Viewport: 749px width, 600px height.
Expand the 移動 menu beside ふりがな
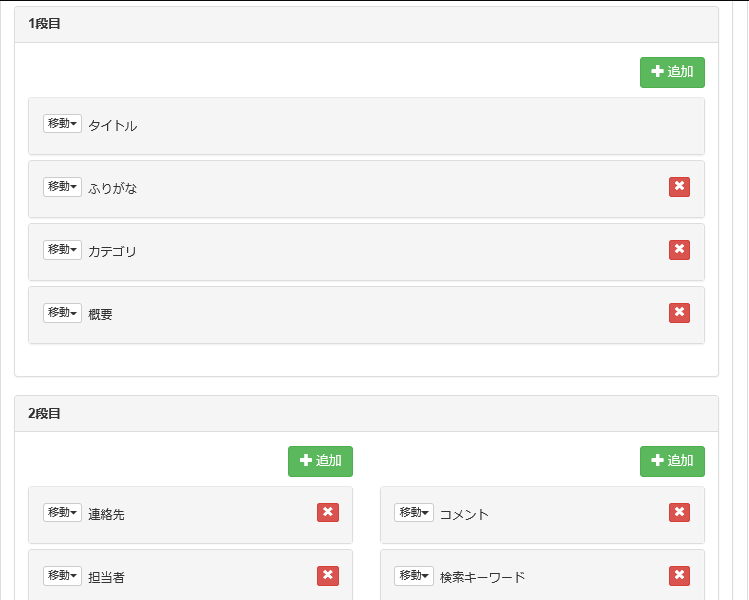[62, 187]
